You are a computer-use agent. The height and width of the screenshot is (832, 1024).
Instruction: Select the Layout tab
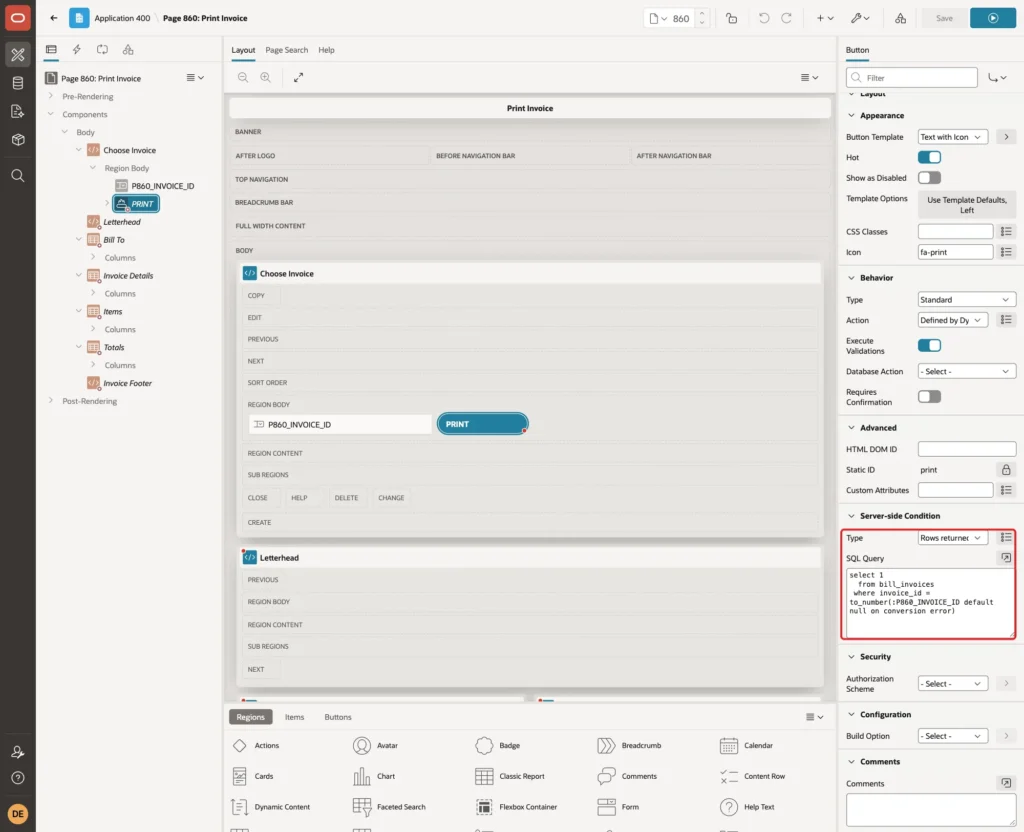click(243, 50)
